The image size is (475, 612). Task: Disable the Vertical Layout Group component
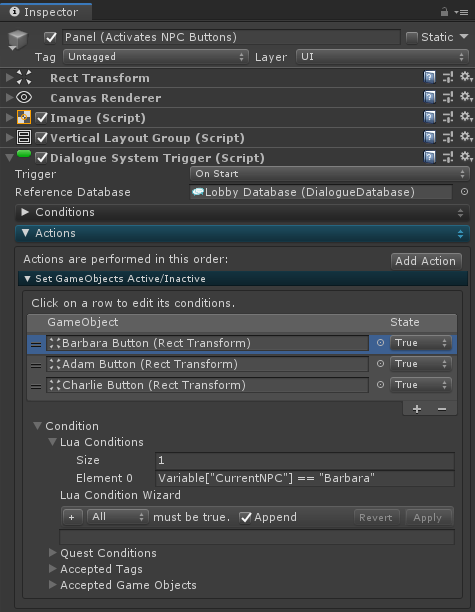[x=41, y=138]
